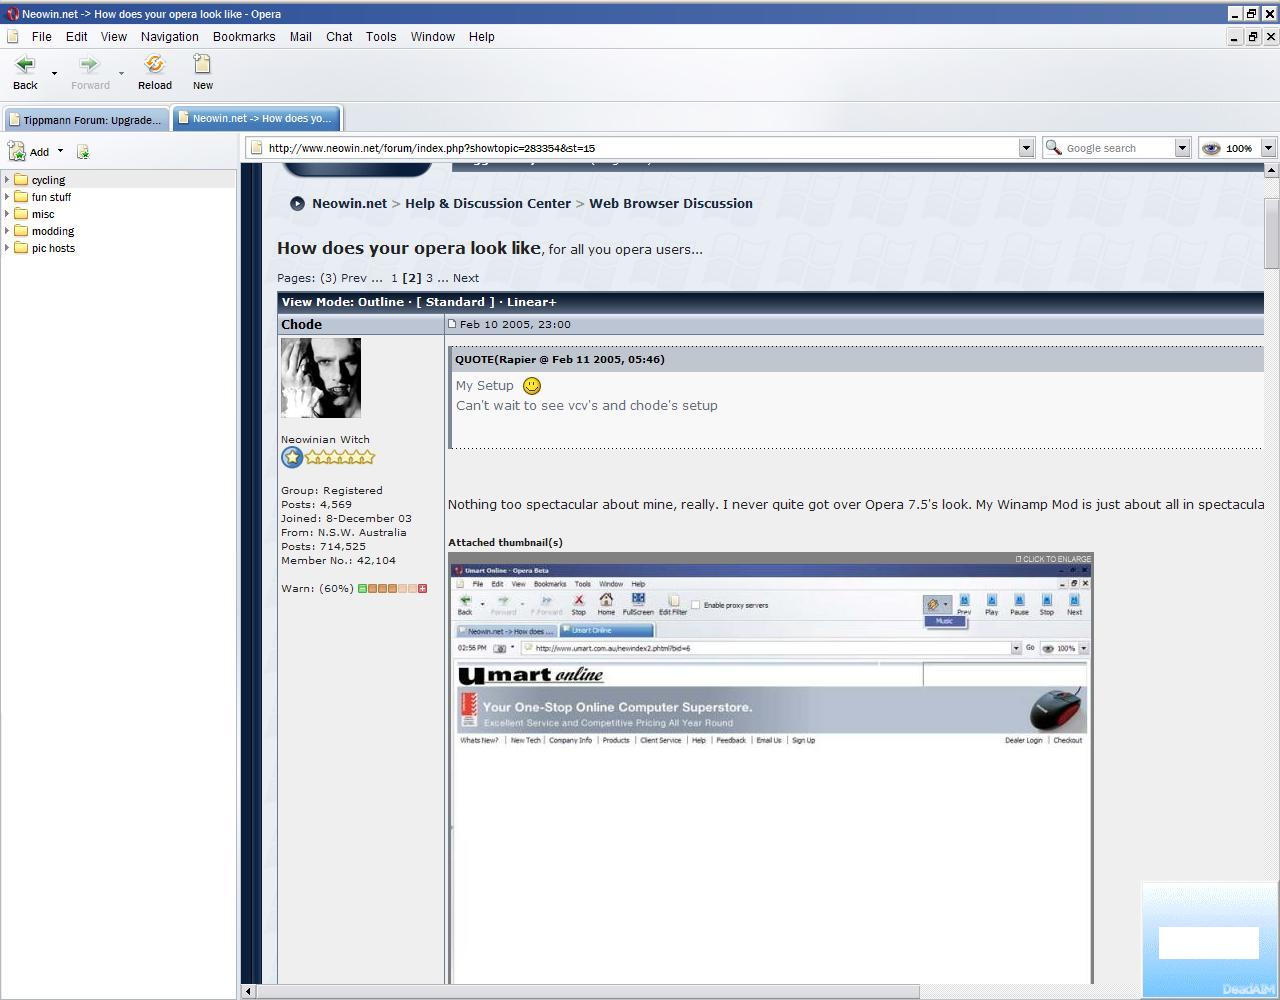Click the round arrow icon before Neowin.net breadcrumb
This screenshot has width=1280, height=1000.
pos(297,203)
